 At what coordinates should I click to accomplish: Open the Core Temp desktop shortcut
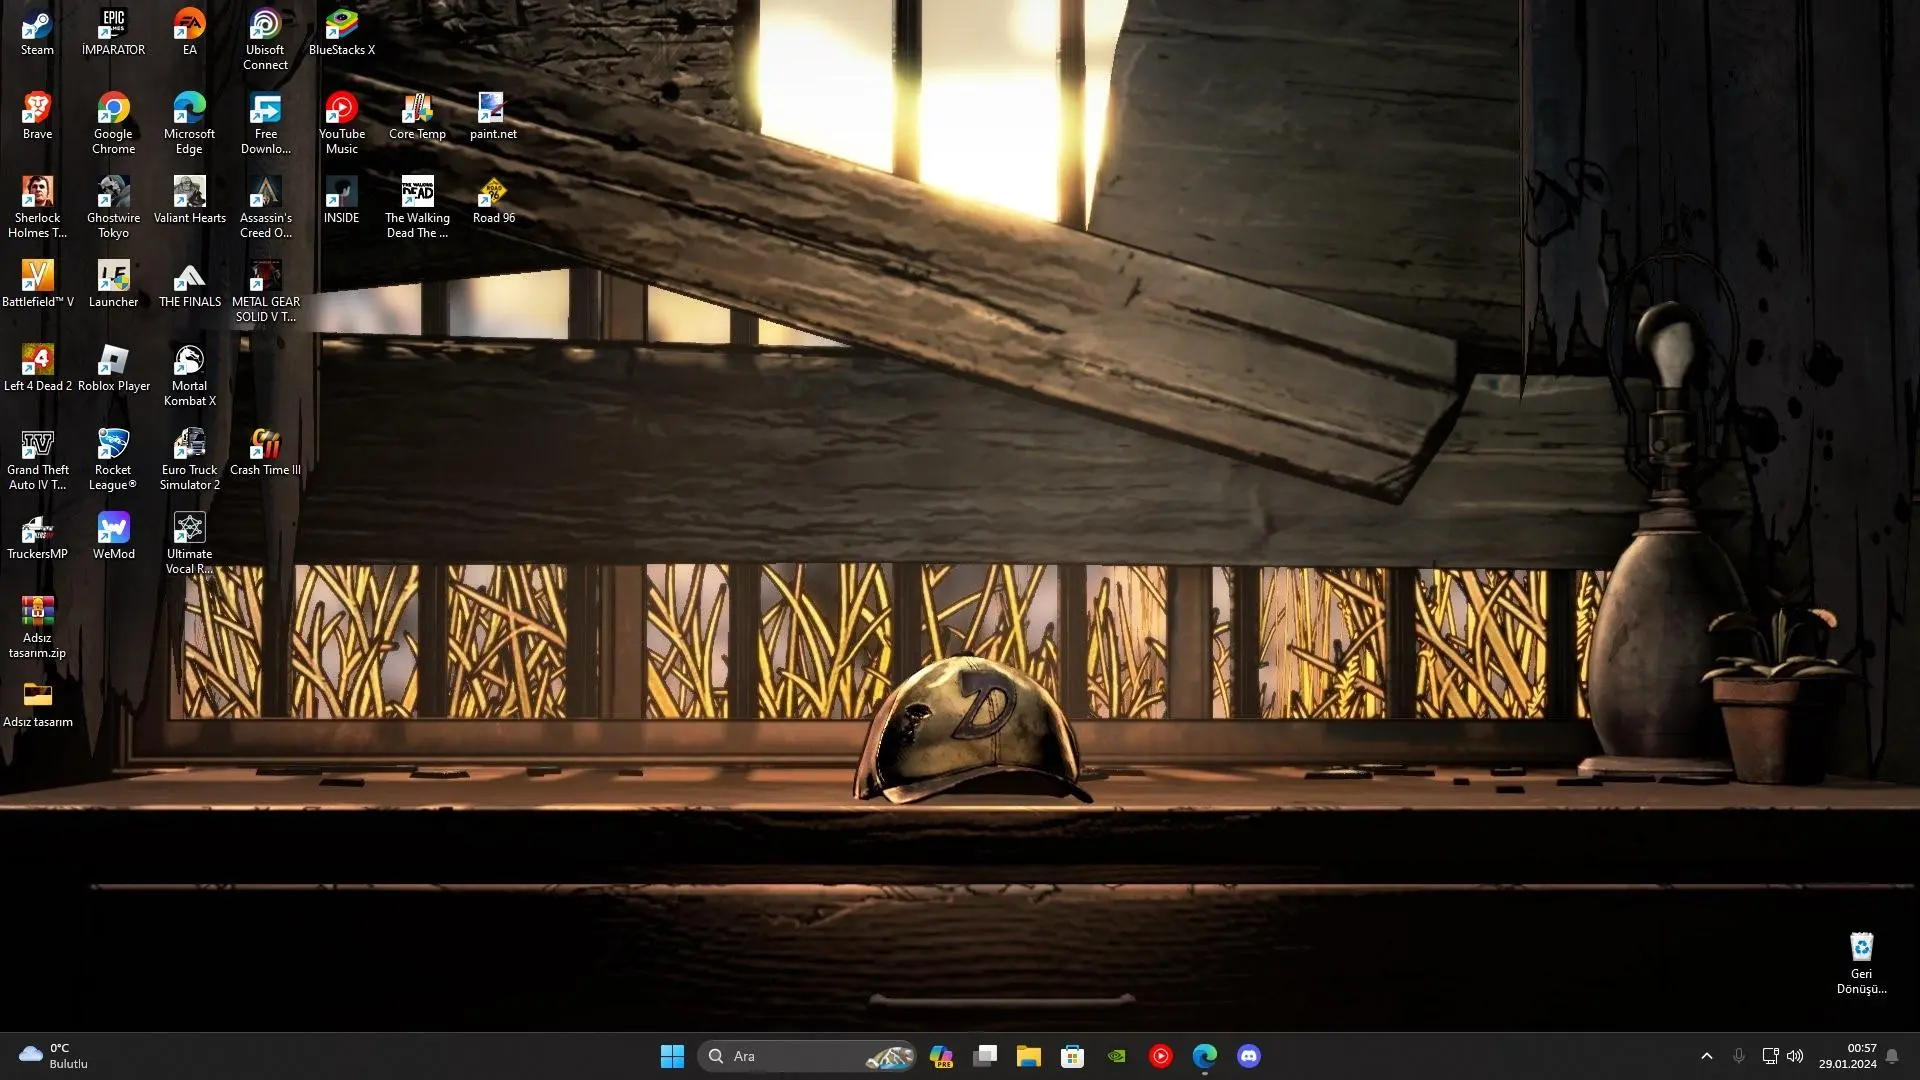coord(417,116)
